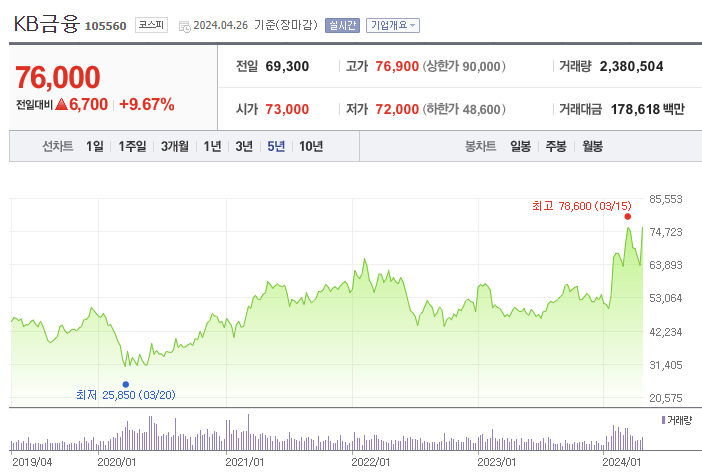
Task: Click the 하한가 48,600 text
Action: coord(464,109)
